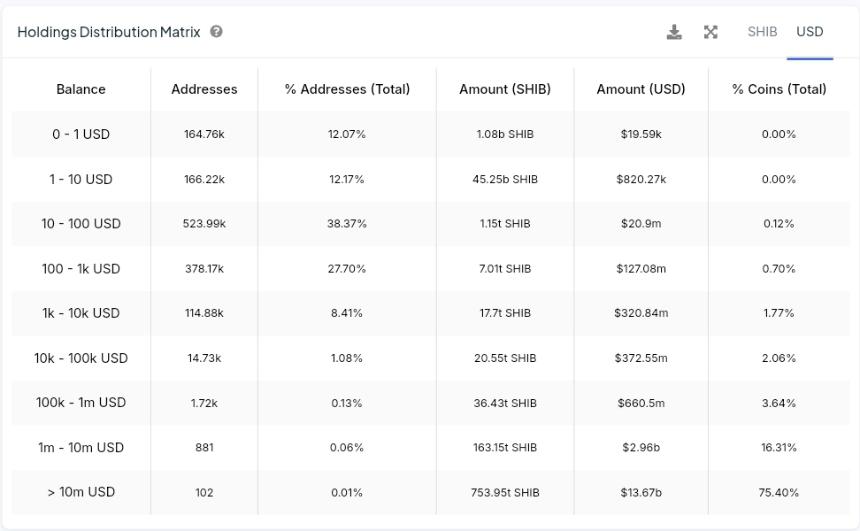This screenshot has height=531, width=860.
Task: Select the 0 - 1 USD balance row
Action: click(431, 134)
